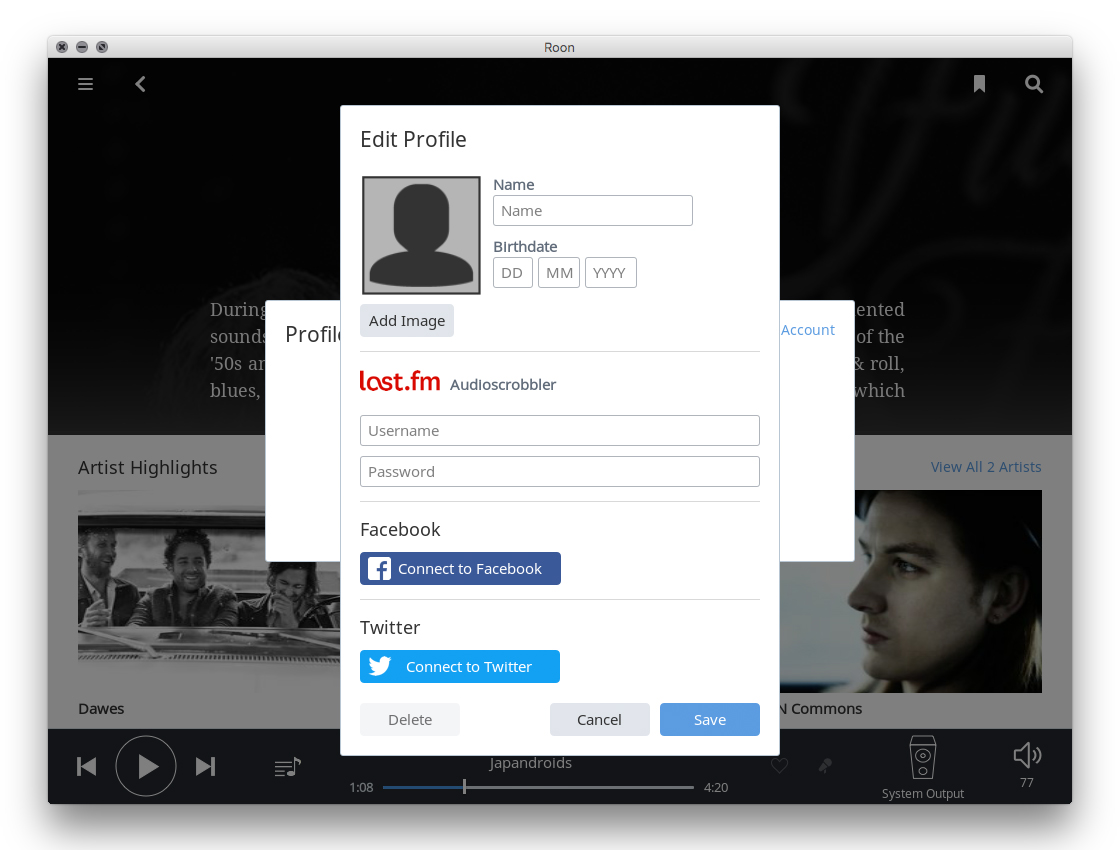Click the Add Image button
1120x850 pixels.
click(406, 321)
